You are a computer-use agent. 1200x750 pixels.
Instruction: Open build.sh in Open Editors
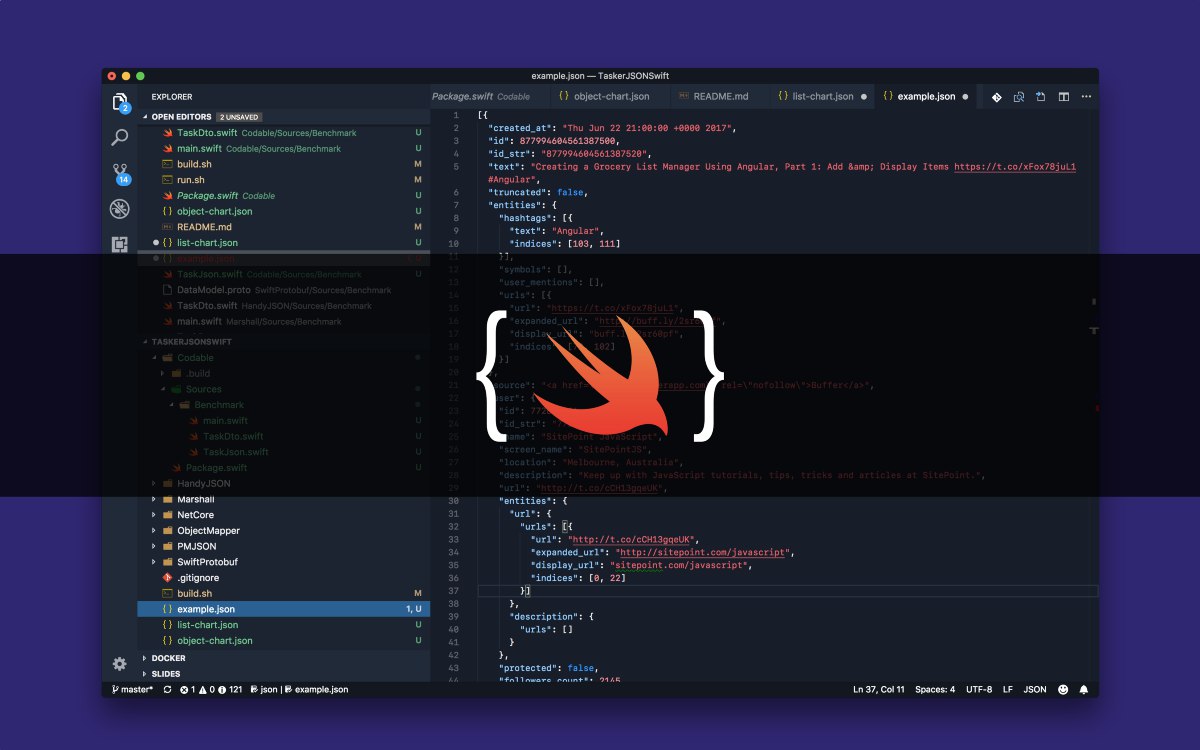tap(284, 164)
